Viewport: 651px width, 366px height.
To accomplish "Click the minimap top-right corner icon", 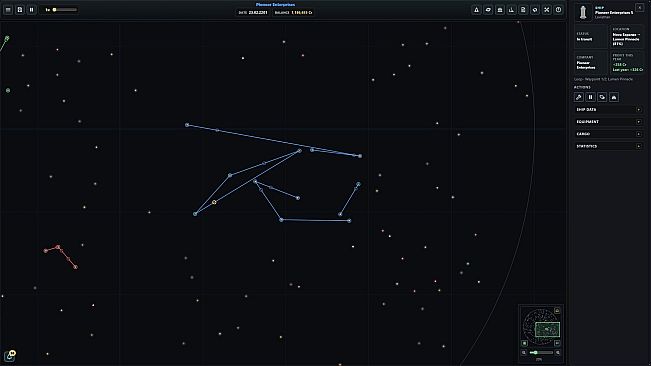I will pos(557,310).
